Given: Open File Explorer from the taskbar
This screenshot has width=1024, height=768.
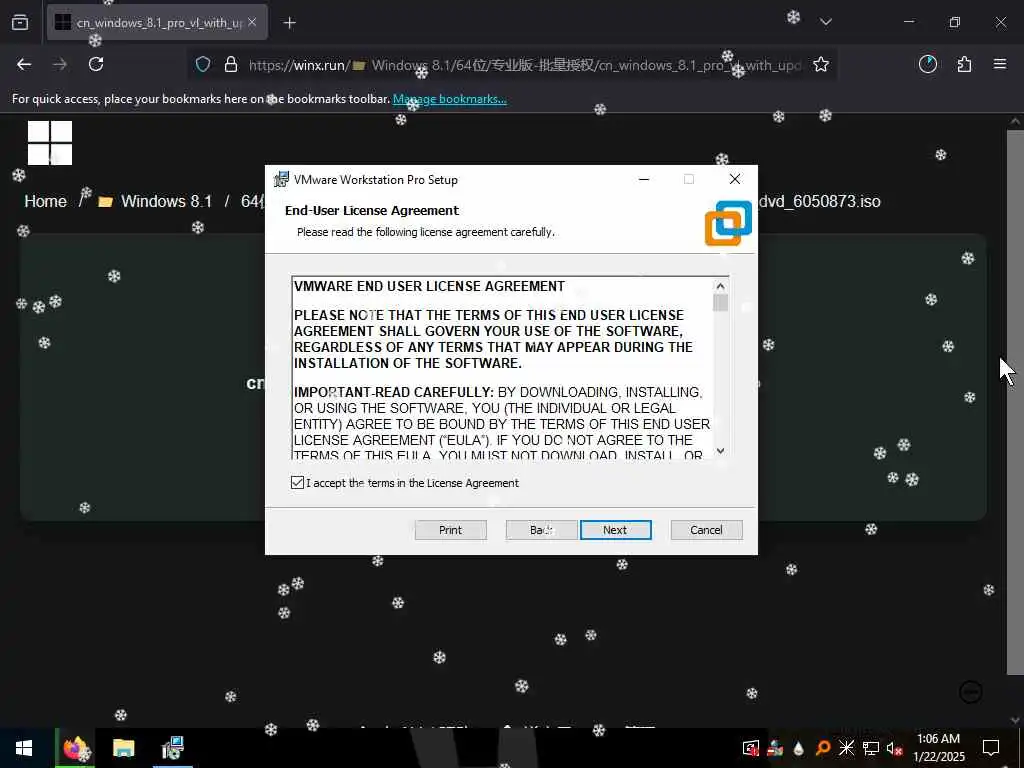Looking at the screenshot, I should (123, 748).
